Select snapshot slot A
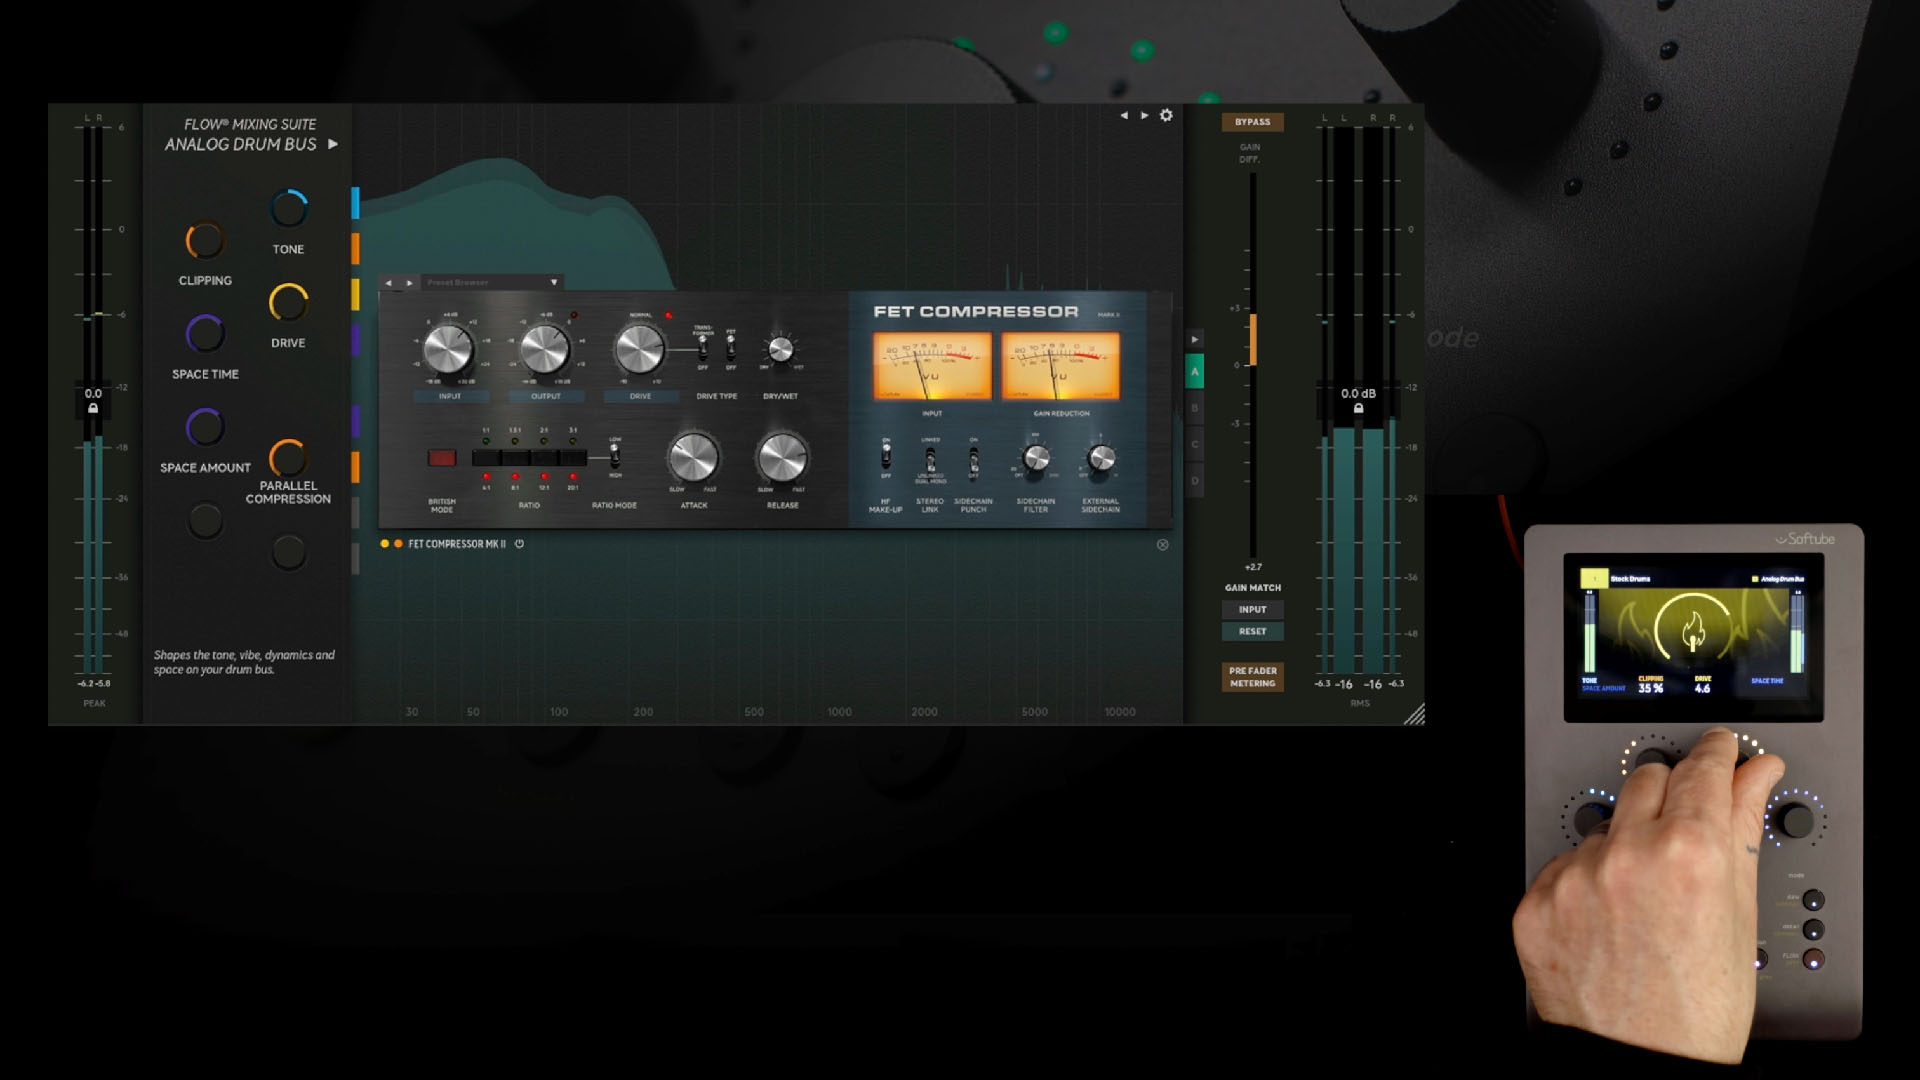The image size is (1920, 1080). pyautogui.click(x=1194, y=372)
